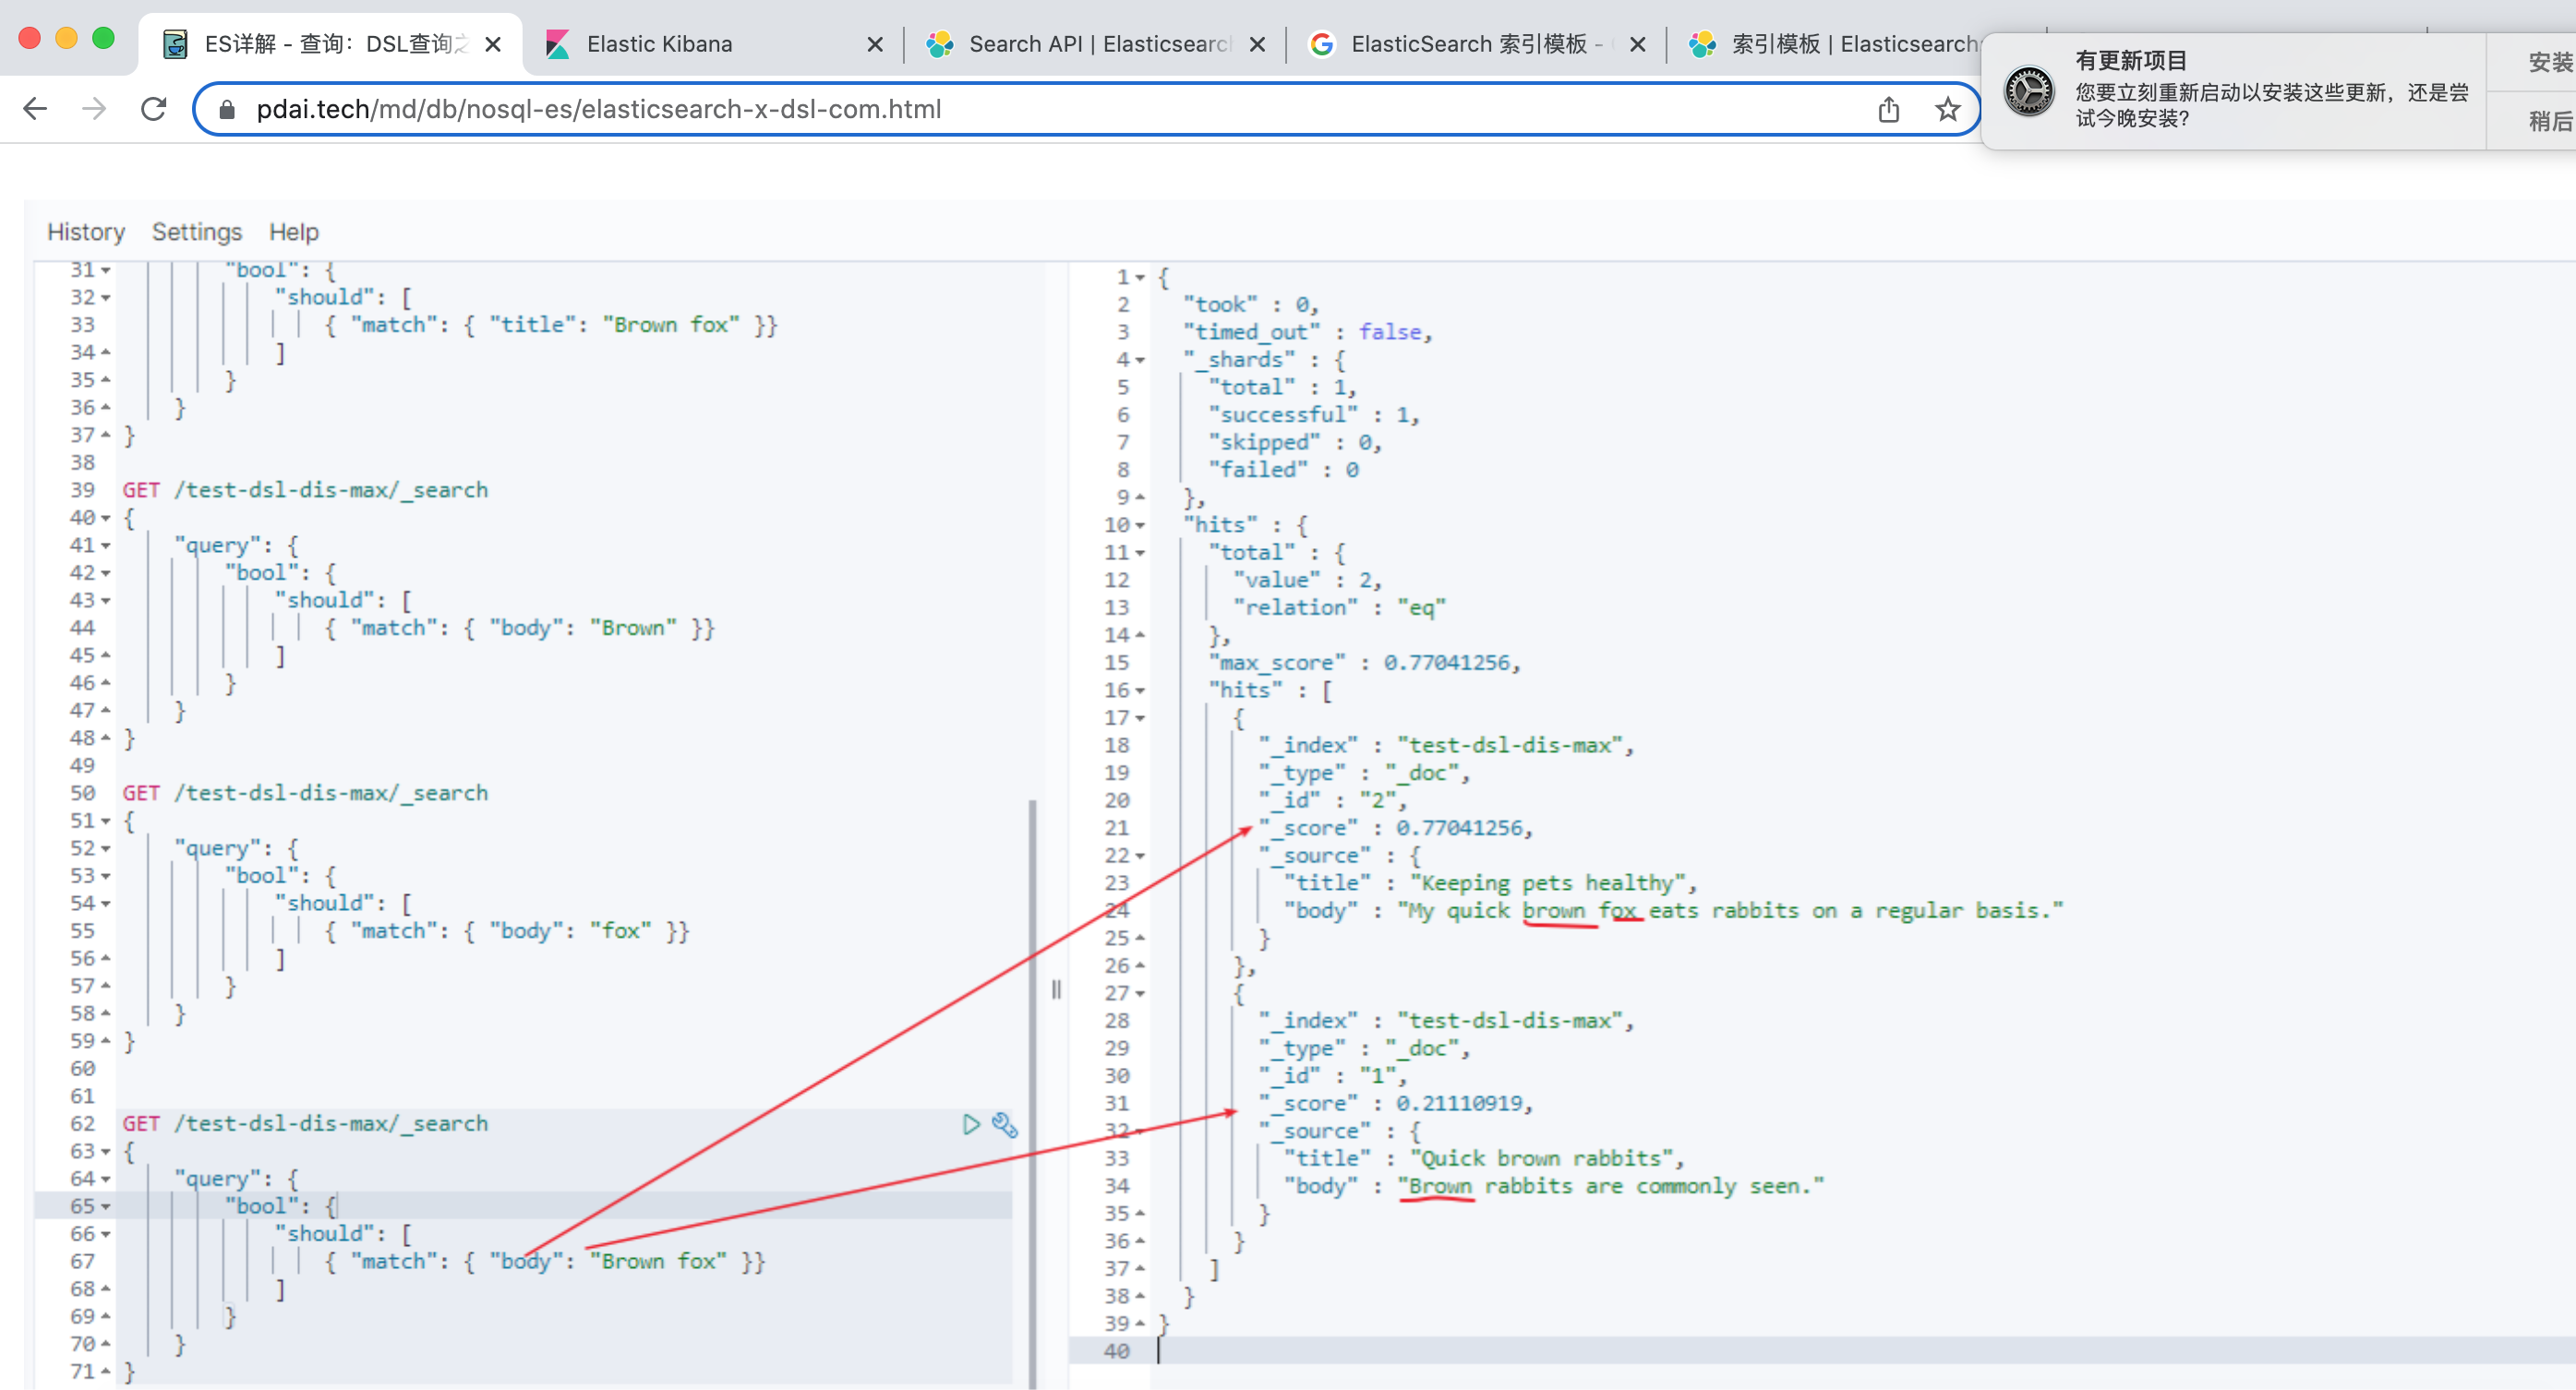Click the "relation" : "eq" output line
The width and height of the screenshot is (2576, 1390).
click(x=1340, y=608)
